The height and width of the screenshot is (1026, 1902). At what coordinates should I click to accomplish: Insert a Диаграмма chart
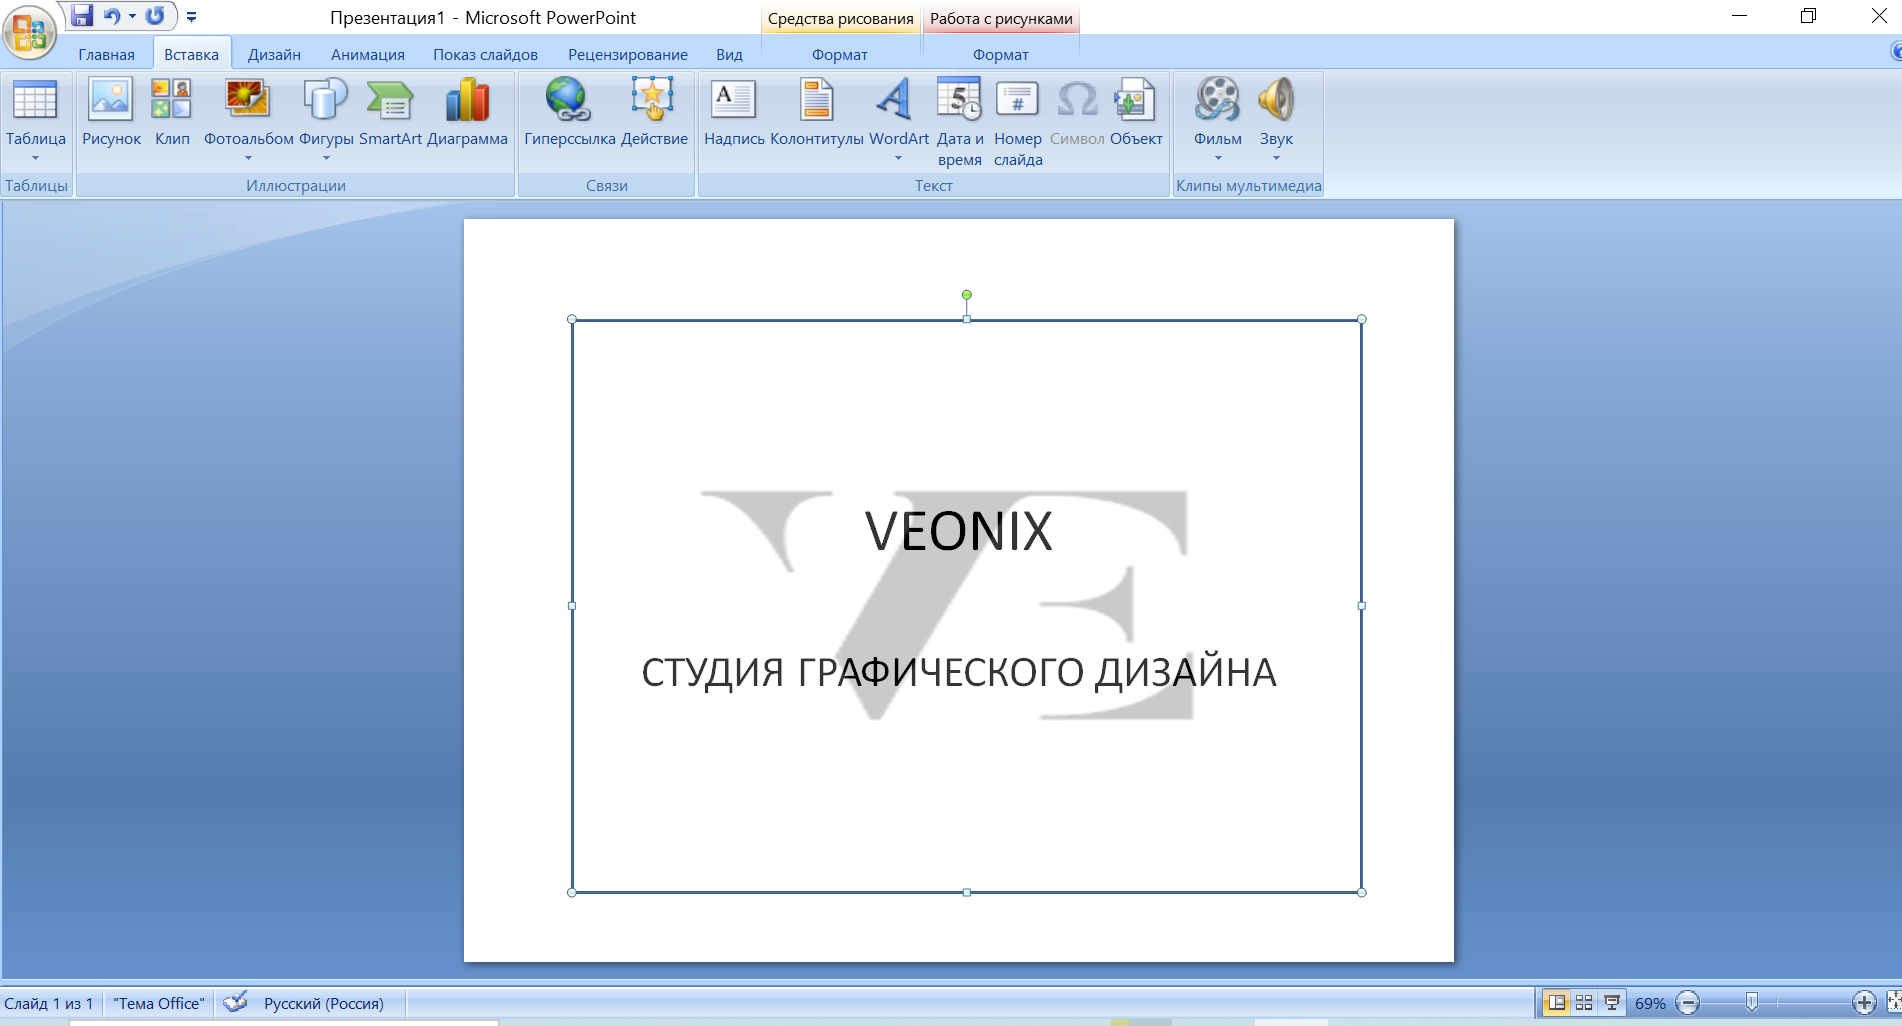click(467, 112)
